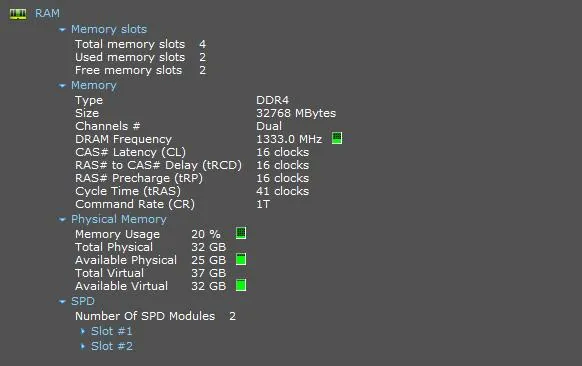Select the SPD heading text
This screenshot has height=366, width=582.
(82, 301)
